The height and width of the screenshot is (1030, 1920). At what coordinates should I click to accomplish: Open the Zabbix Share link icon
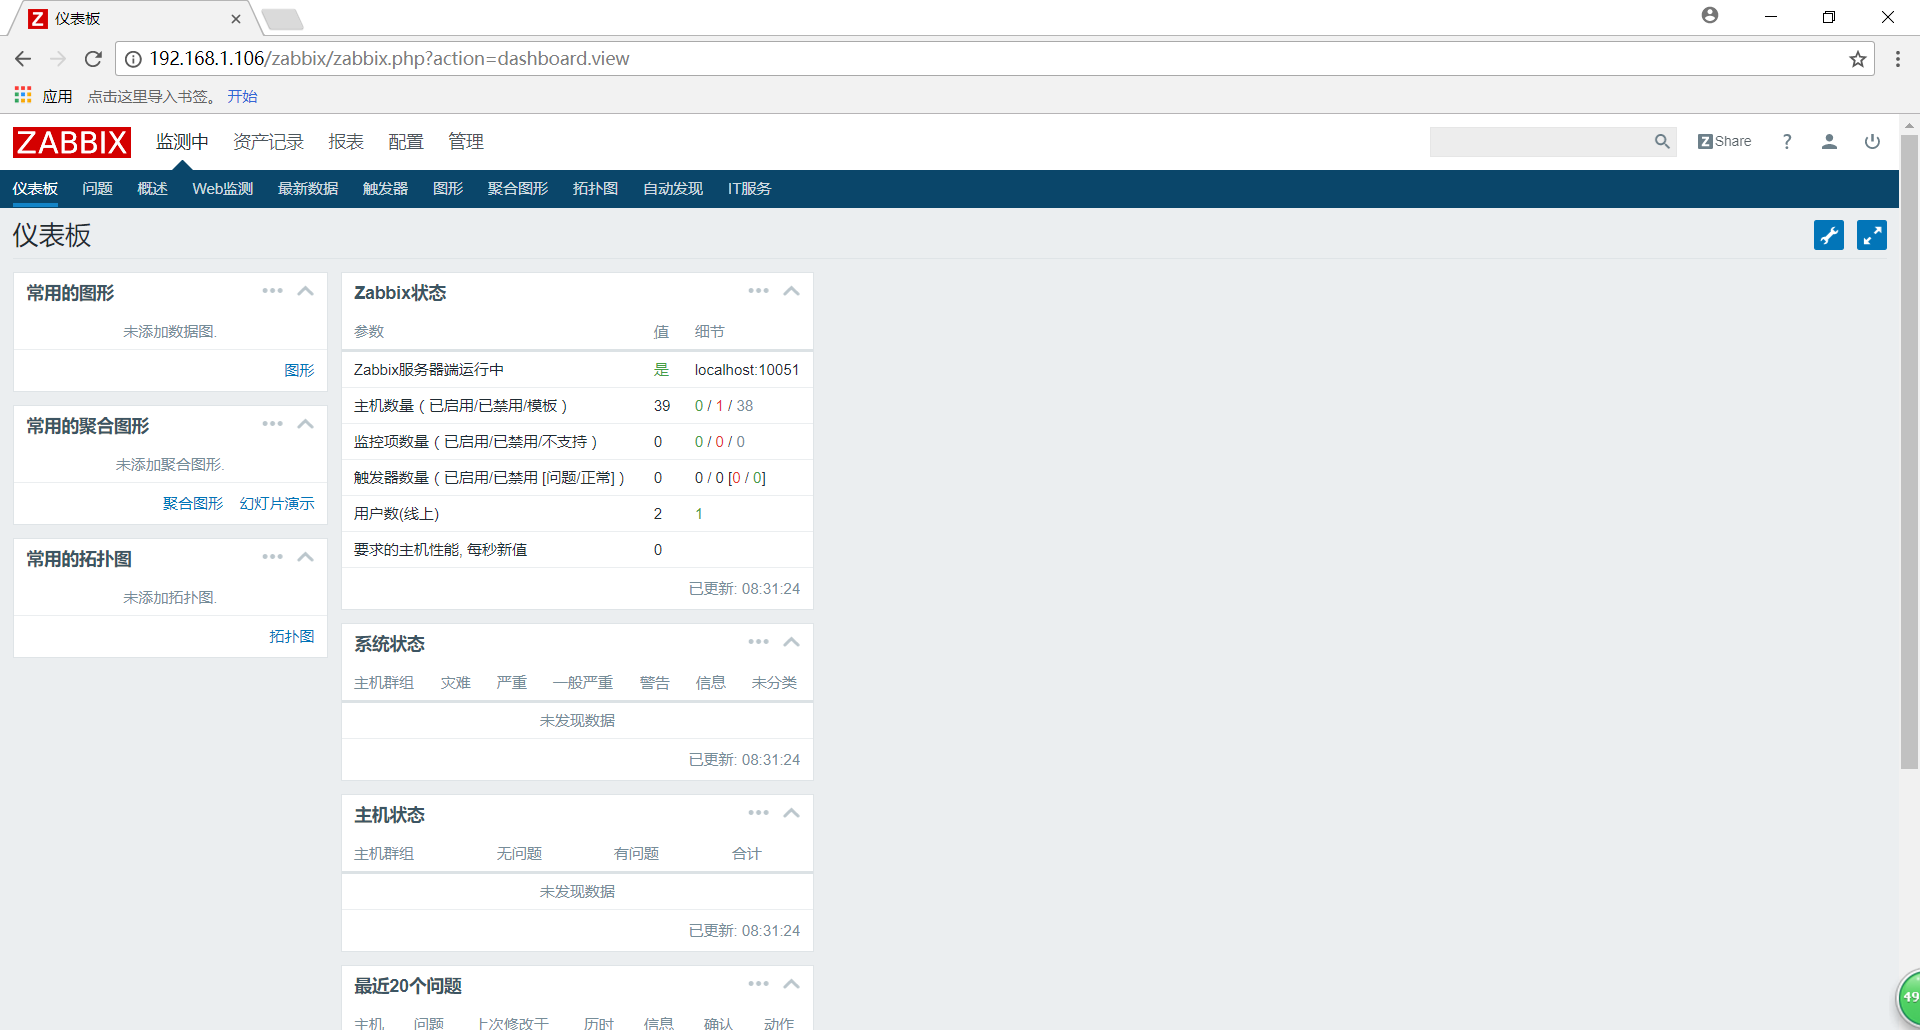tap(1724, 142)
